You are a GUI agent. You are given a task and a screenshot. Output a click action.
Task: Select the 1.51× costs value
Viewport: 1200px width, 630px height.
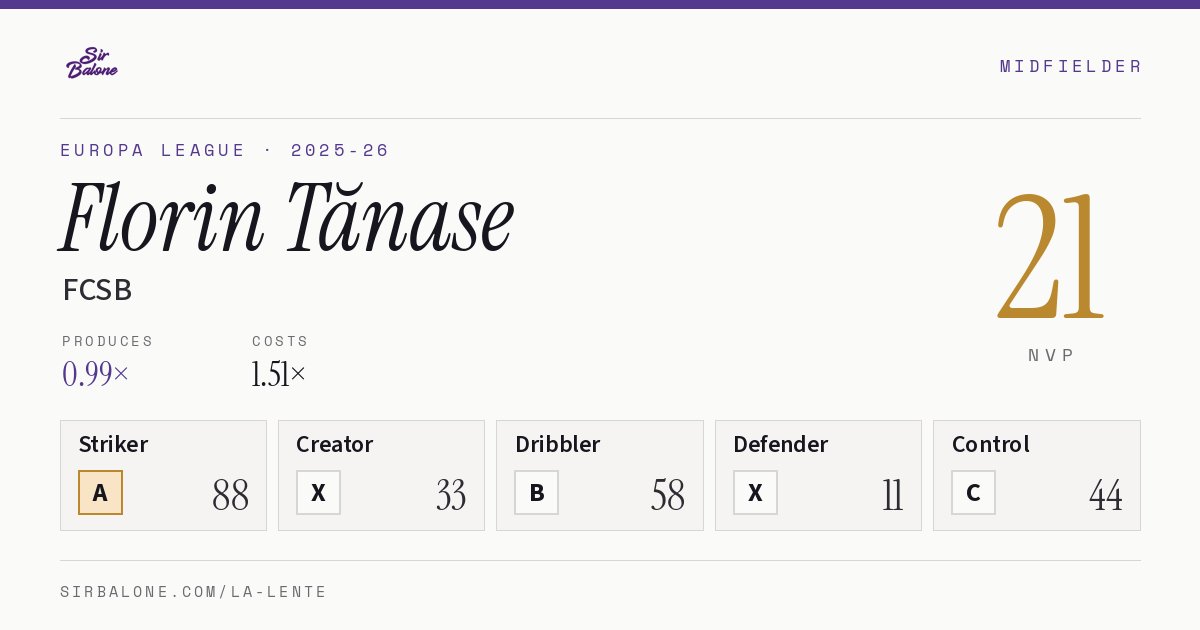coord(279,374)
